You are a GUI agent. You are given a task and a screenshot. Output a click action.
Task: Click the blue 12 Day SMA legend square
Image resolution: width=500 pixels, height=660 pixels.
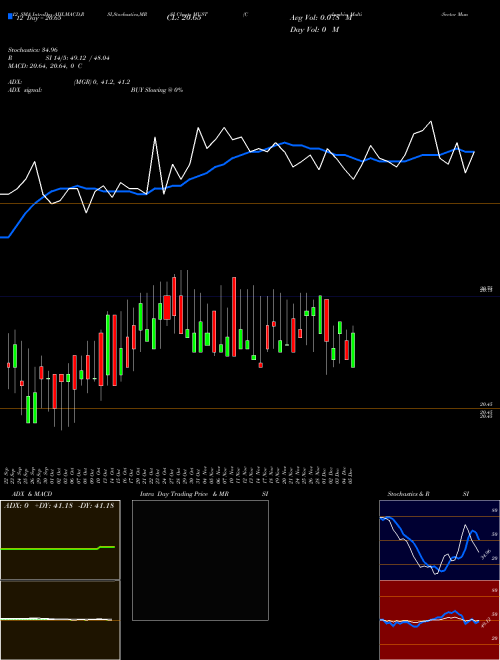click(10, 17)
